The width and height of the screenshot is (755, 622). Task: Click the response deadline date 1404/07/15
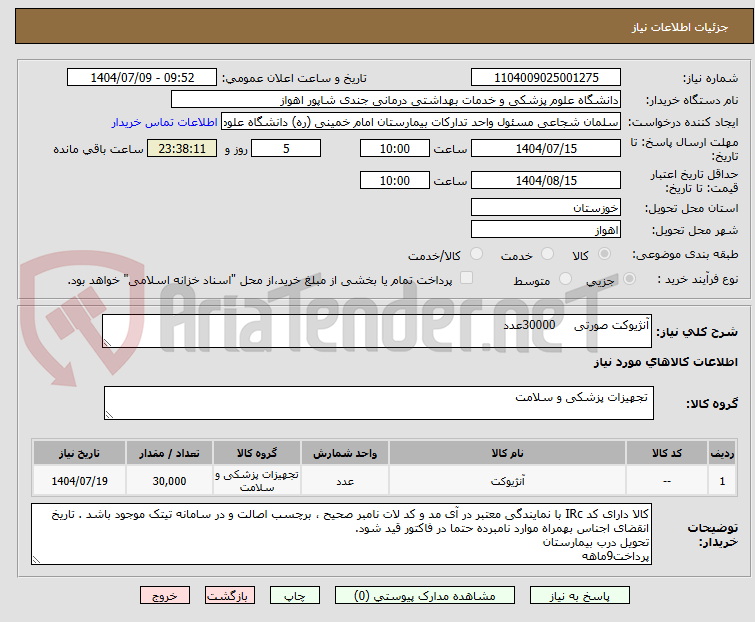pyautogui.click(x=546, y=148)
